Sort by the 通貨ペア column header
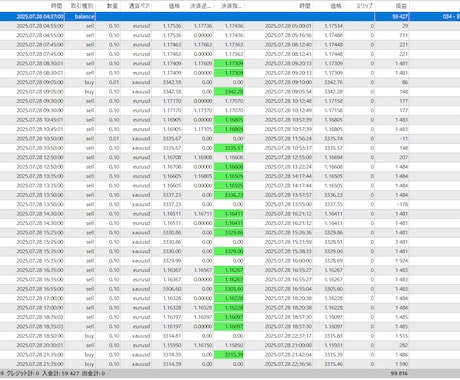 tap(139, 6)
